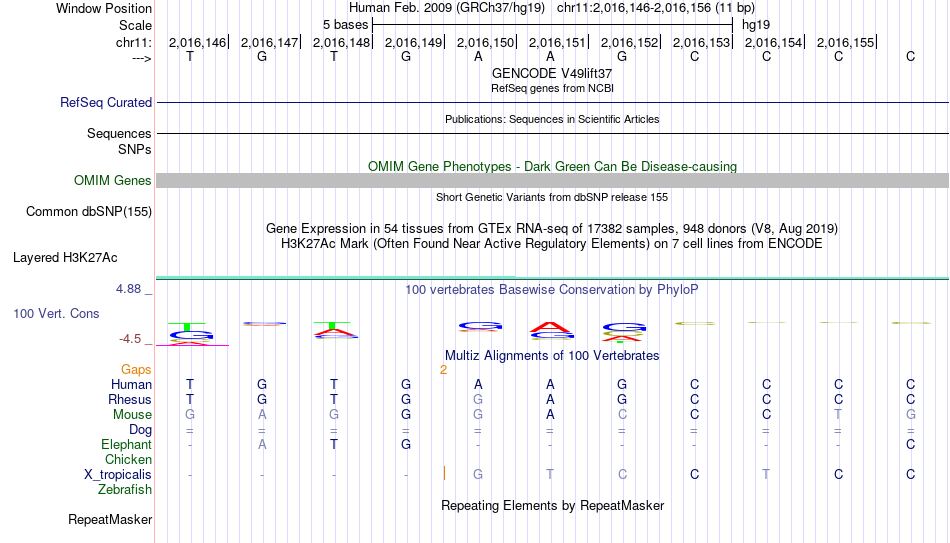
Task: Open the 100 Vert. Cons track label
Action: pyautogui.click(x=56, y=313)
